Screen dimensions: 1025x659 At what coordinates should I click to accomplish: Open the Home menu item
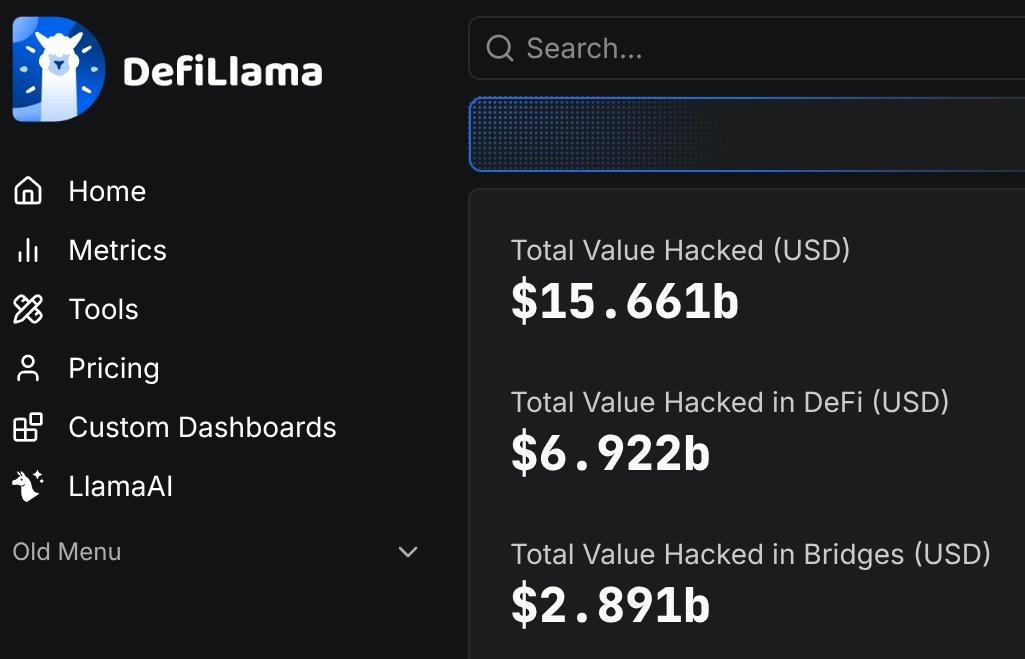(107, 192)
